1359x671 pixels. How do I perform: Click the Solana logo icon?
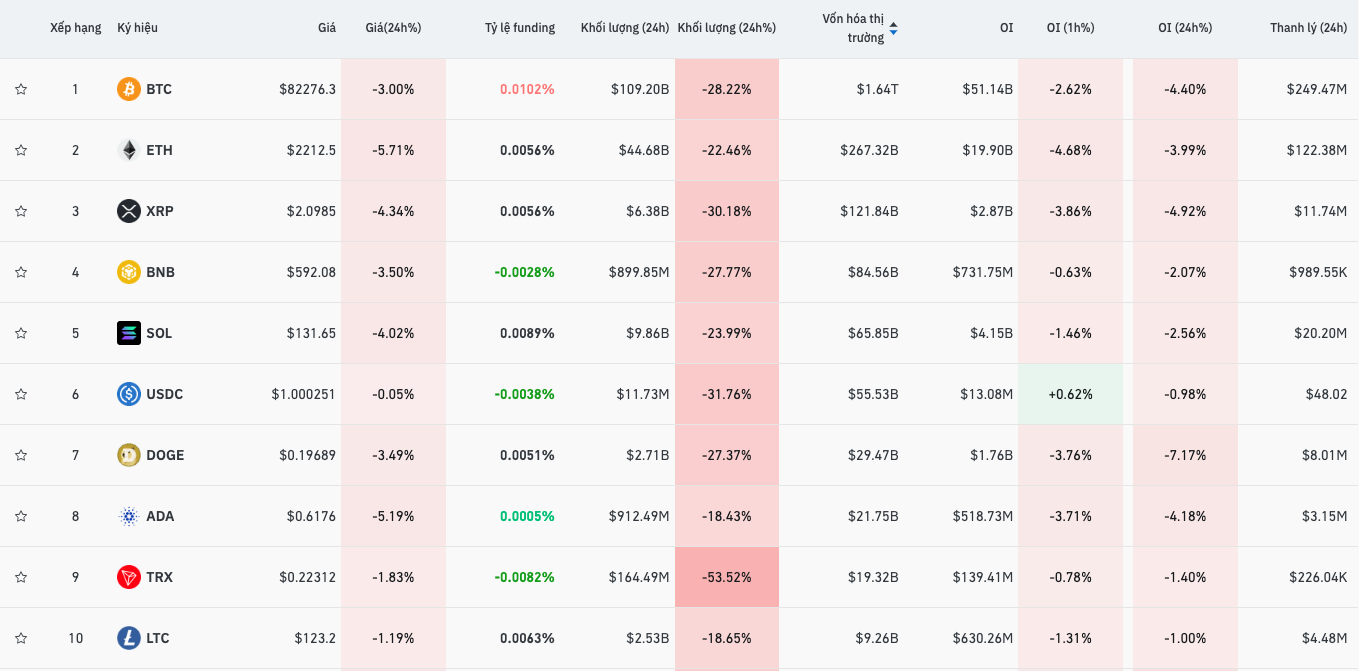[129, 333]
